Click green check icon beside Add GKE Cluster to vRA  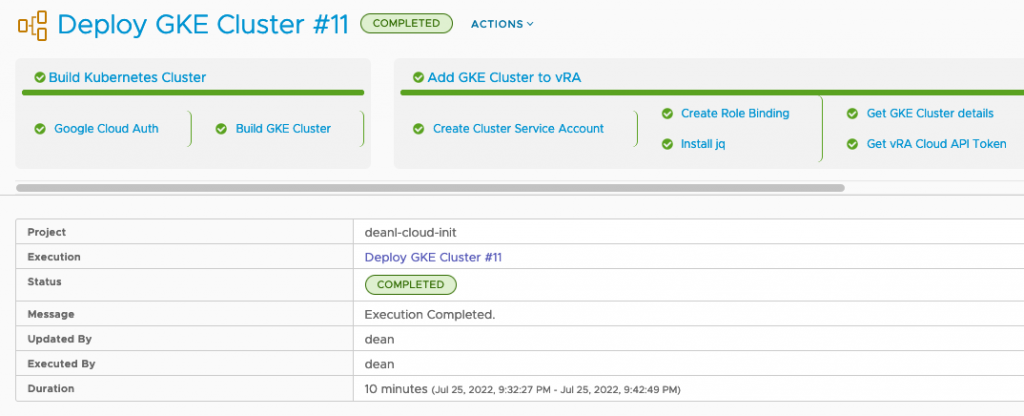coord(419,78)
